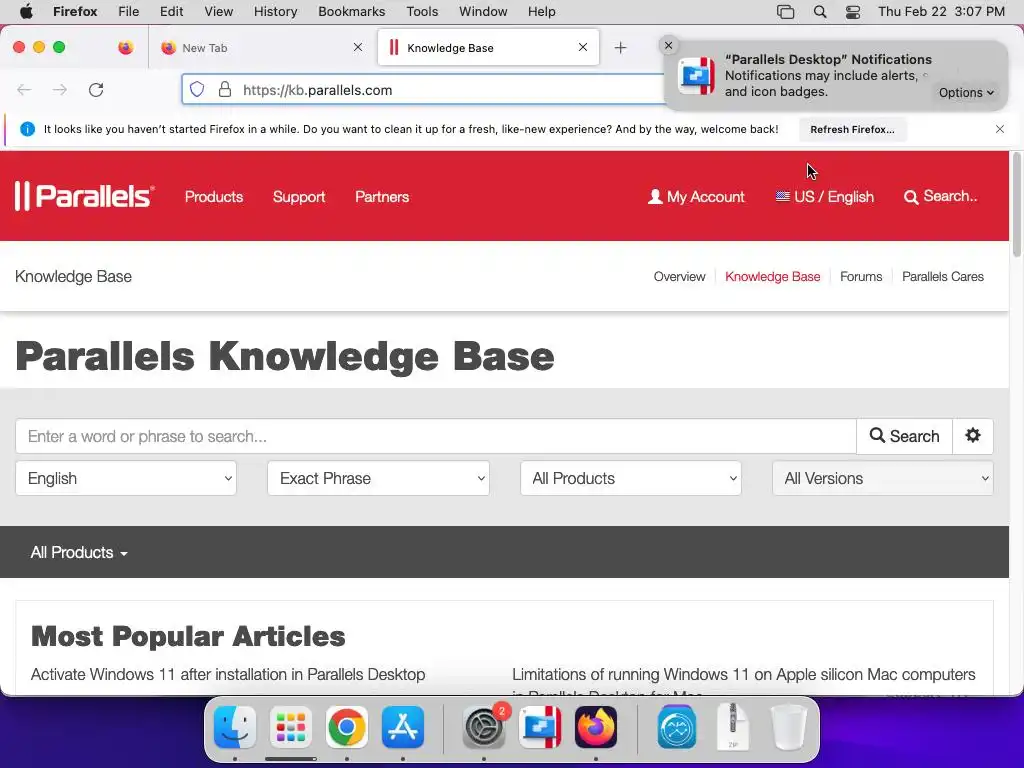Click the page vertical scrollbar
1024x768 pixels.
coord(1016,204)
